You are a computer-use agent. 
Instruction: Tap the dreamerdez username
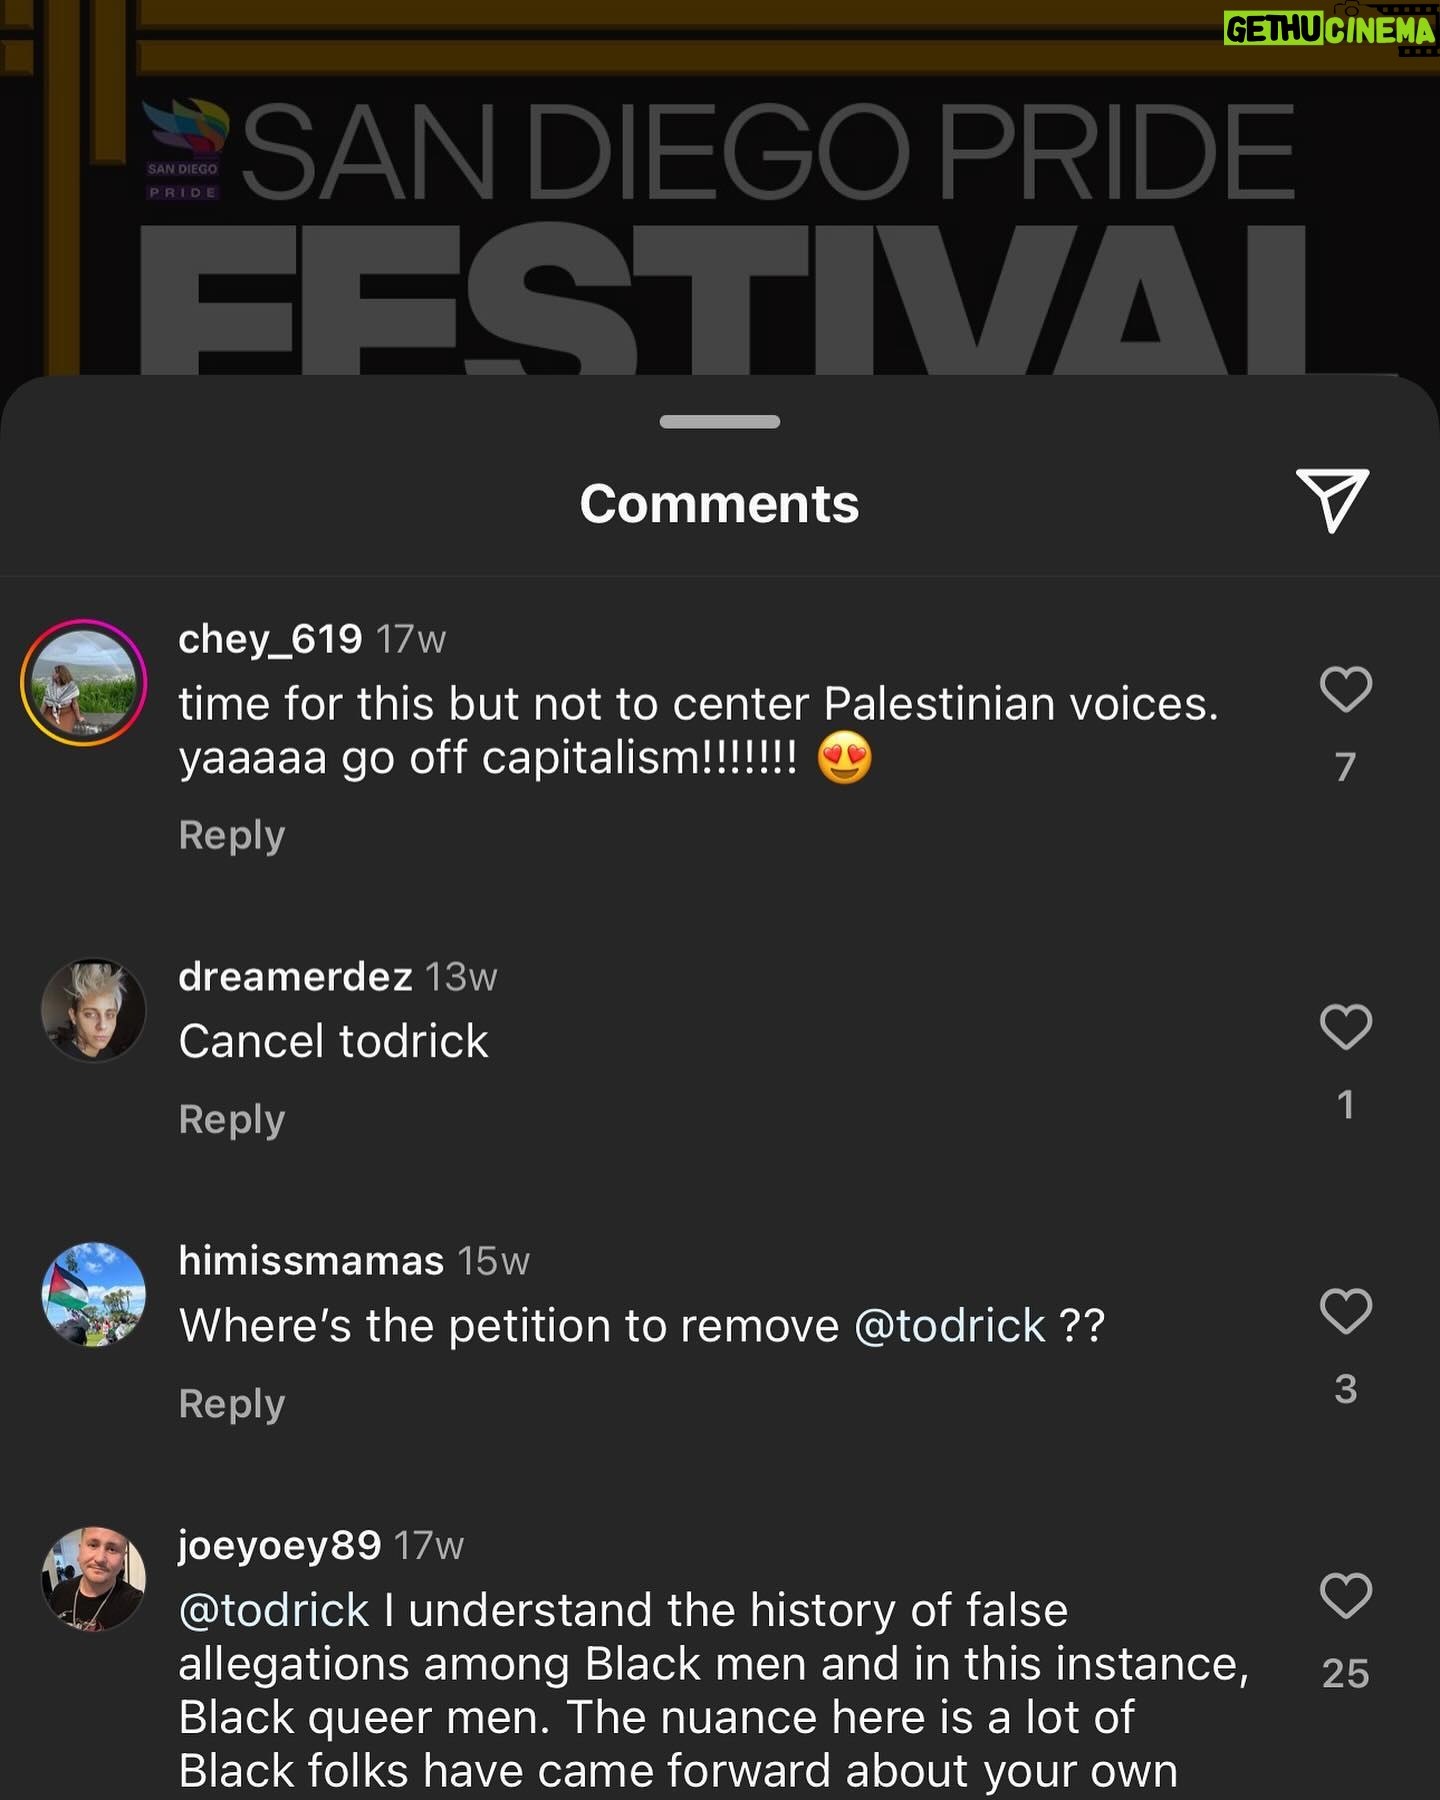[x=295, y=976]
